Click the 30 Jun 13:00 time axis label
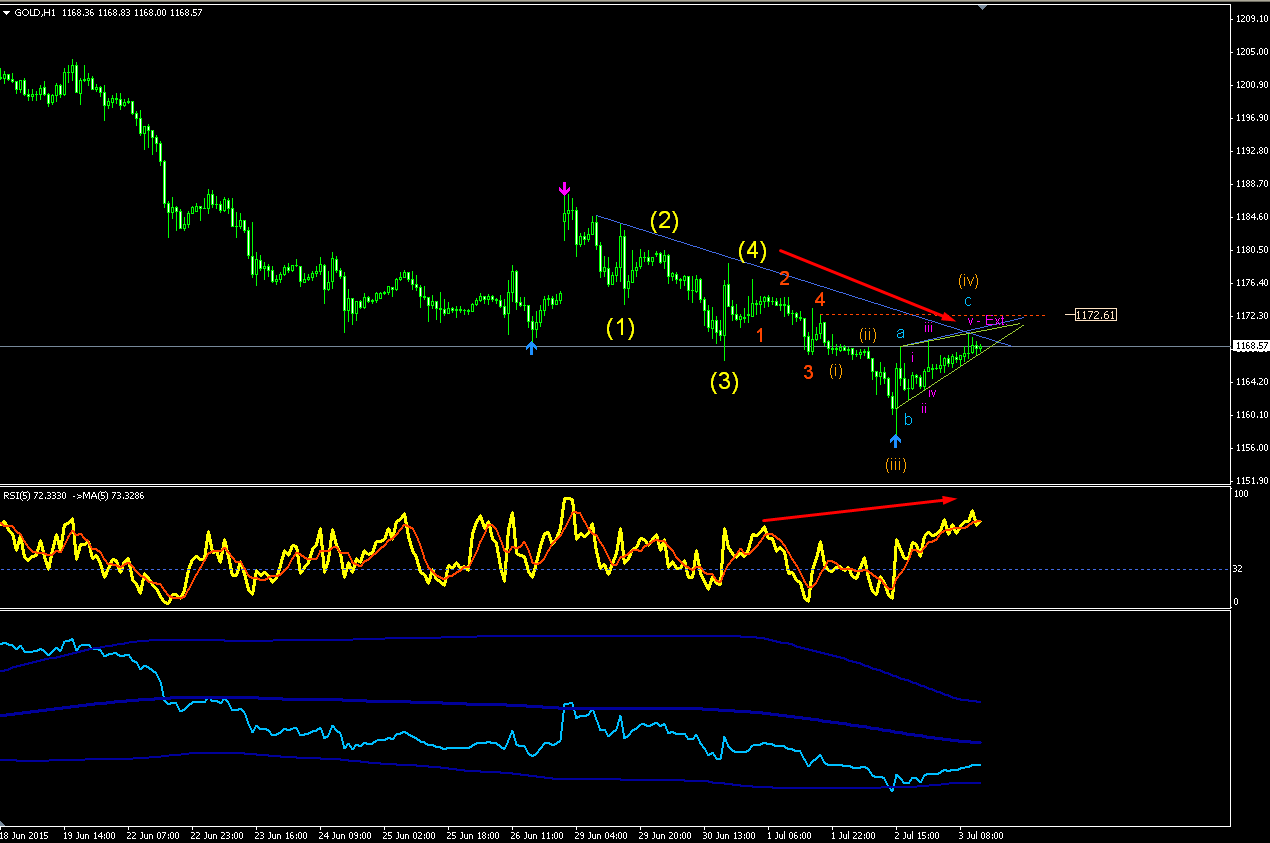This screenshot has width=1270, height=843. 727,835
